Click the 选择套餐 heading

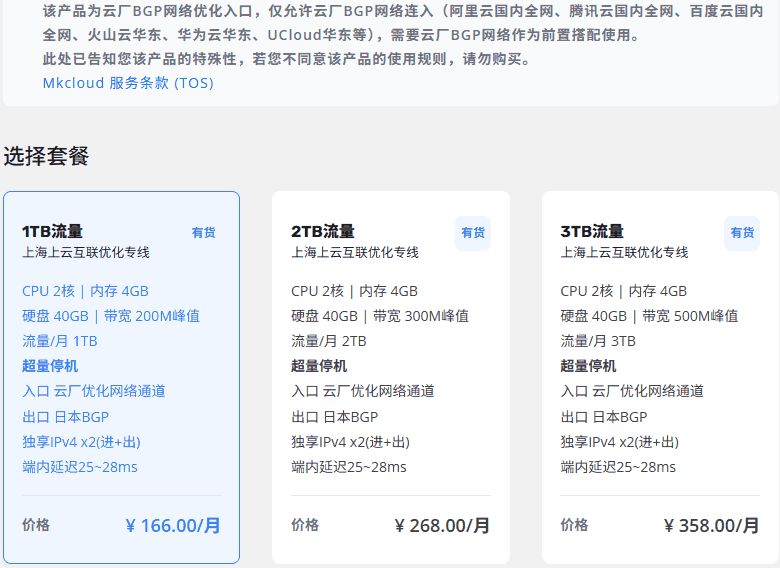click(x=46, y=156)
